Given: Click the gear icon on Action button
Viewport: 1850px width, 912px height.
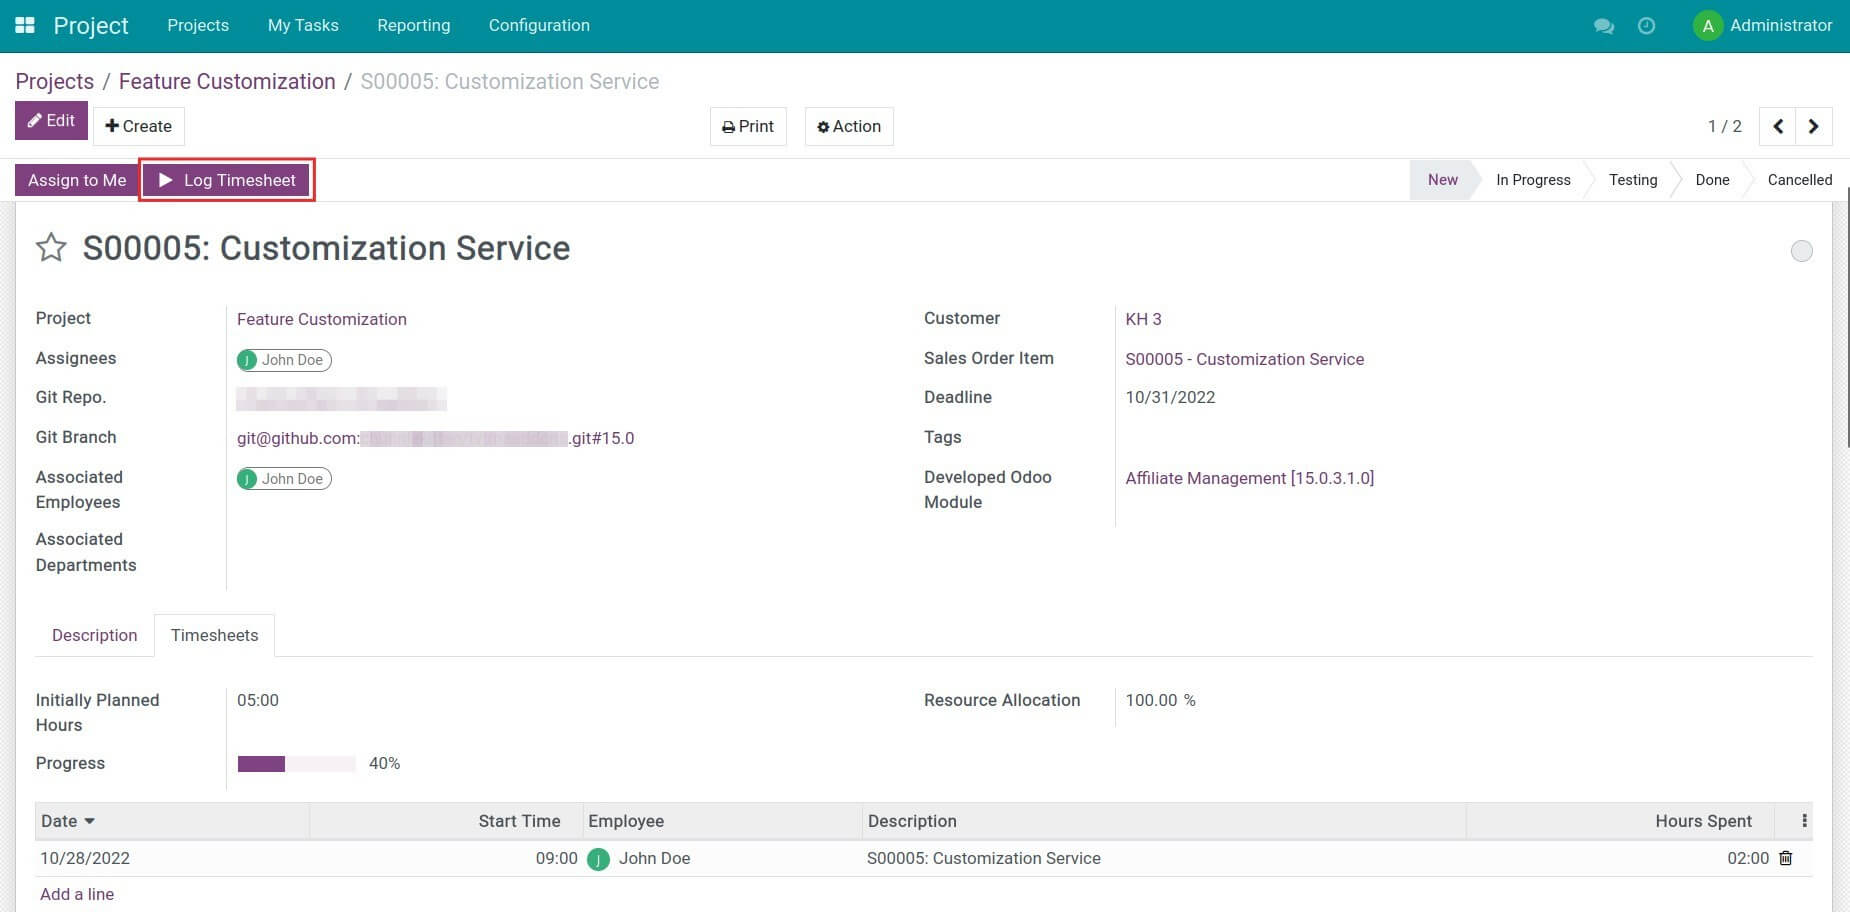Looking at the screenshot, I should coord(823,127).
